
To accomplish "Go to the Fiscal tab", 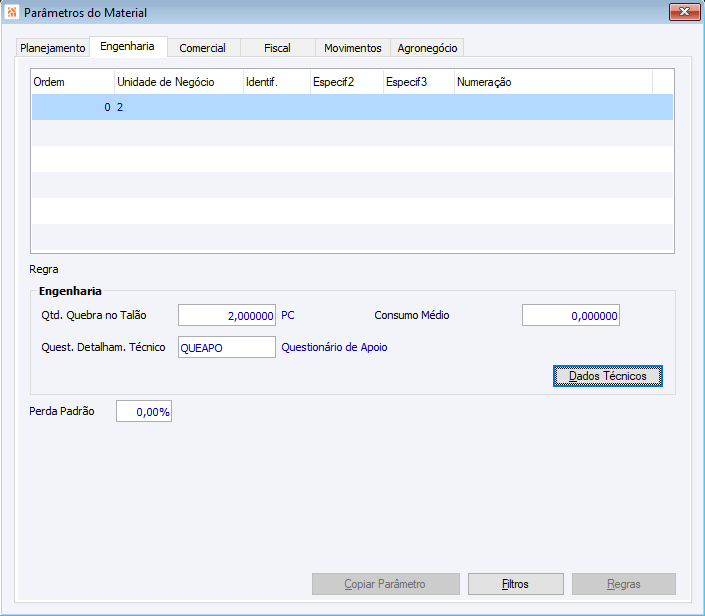I will 277,48.
